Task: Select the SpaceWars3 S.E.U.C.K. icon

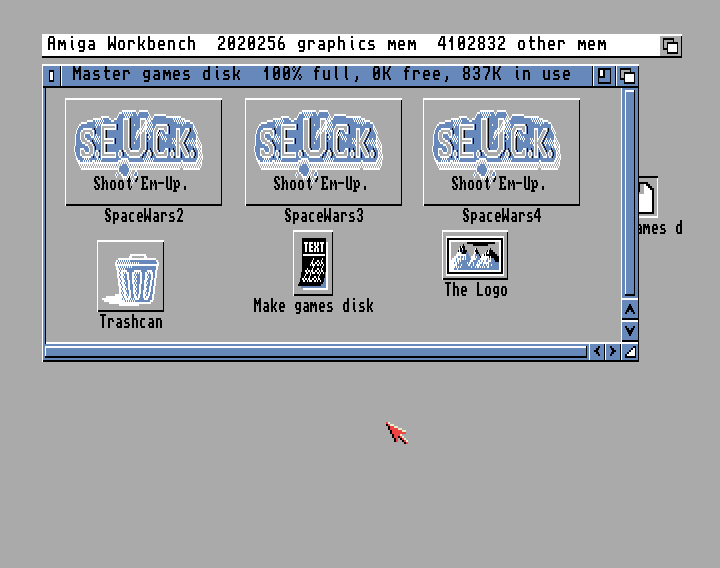Action: 323,152
